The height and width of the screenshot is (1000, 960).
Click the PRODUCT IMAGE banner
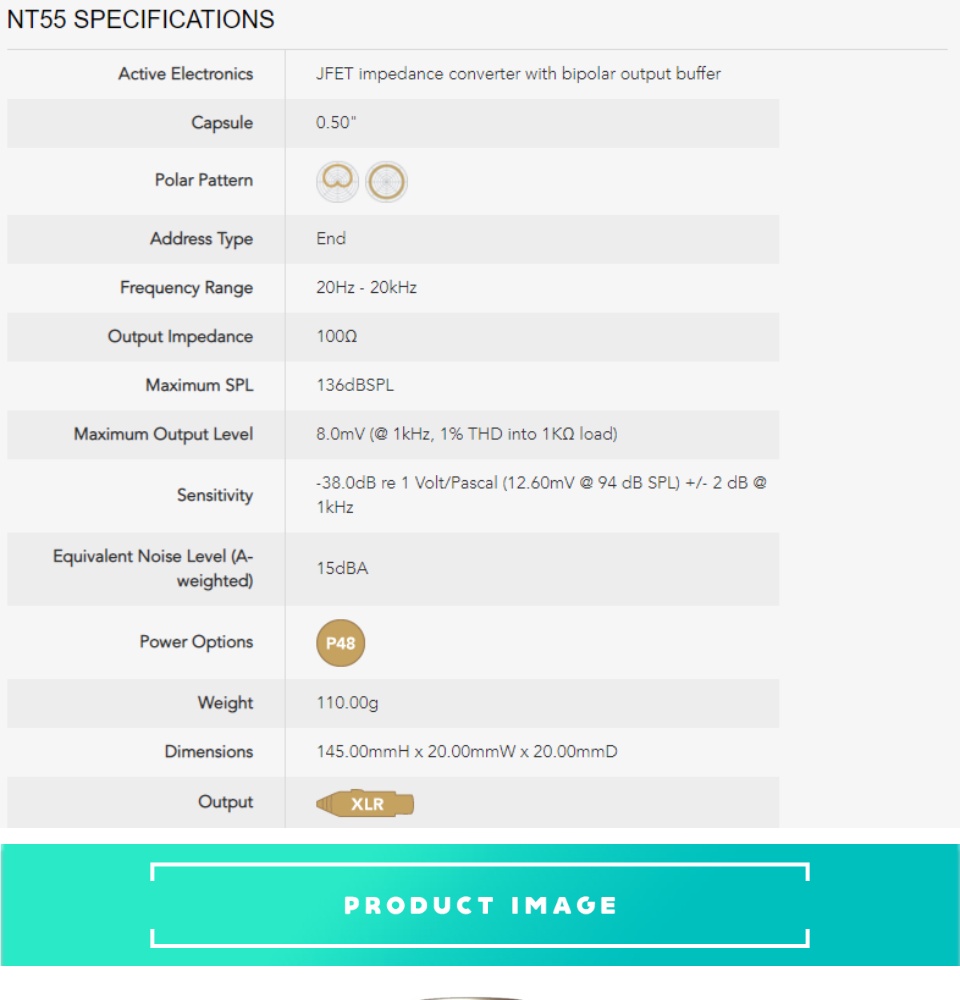pos(480,905)
